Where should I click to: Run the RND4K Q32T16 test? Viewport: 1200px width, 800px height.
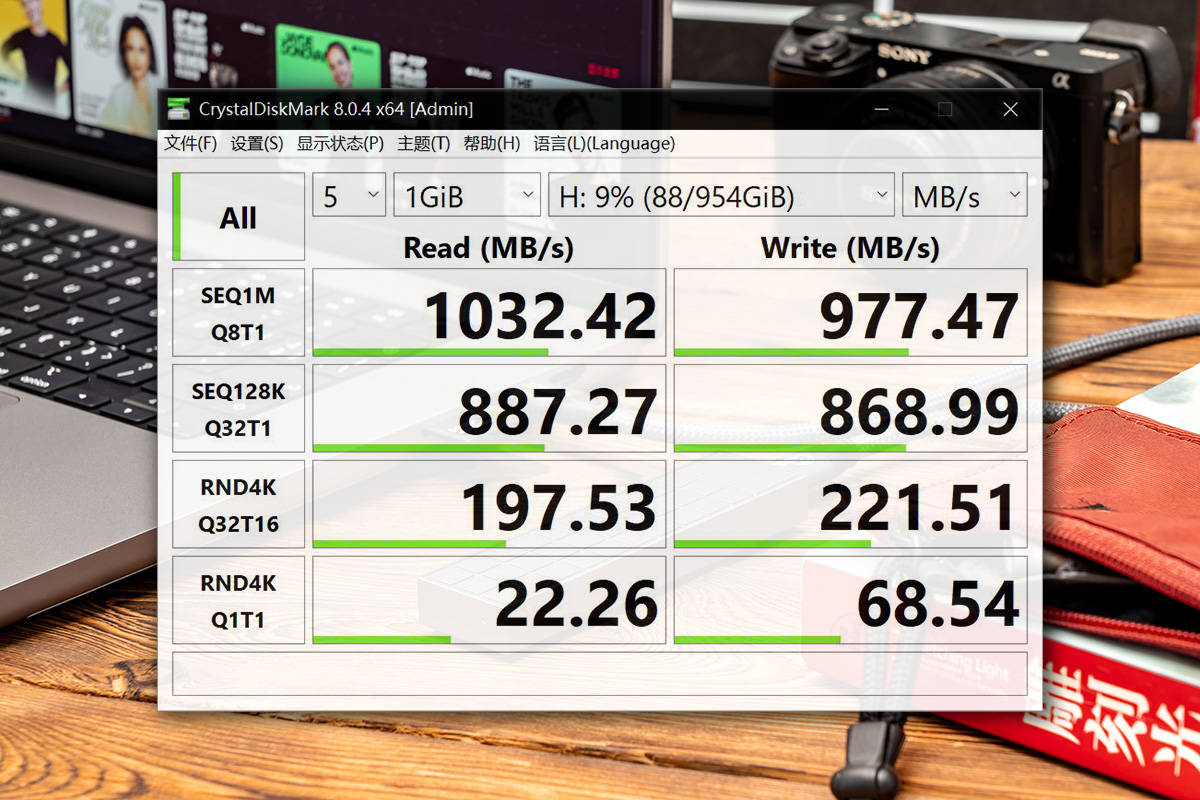238,505
